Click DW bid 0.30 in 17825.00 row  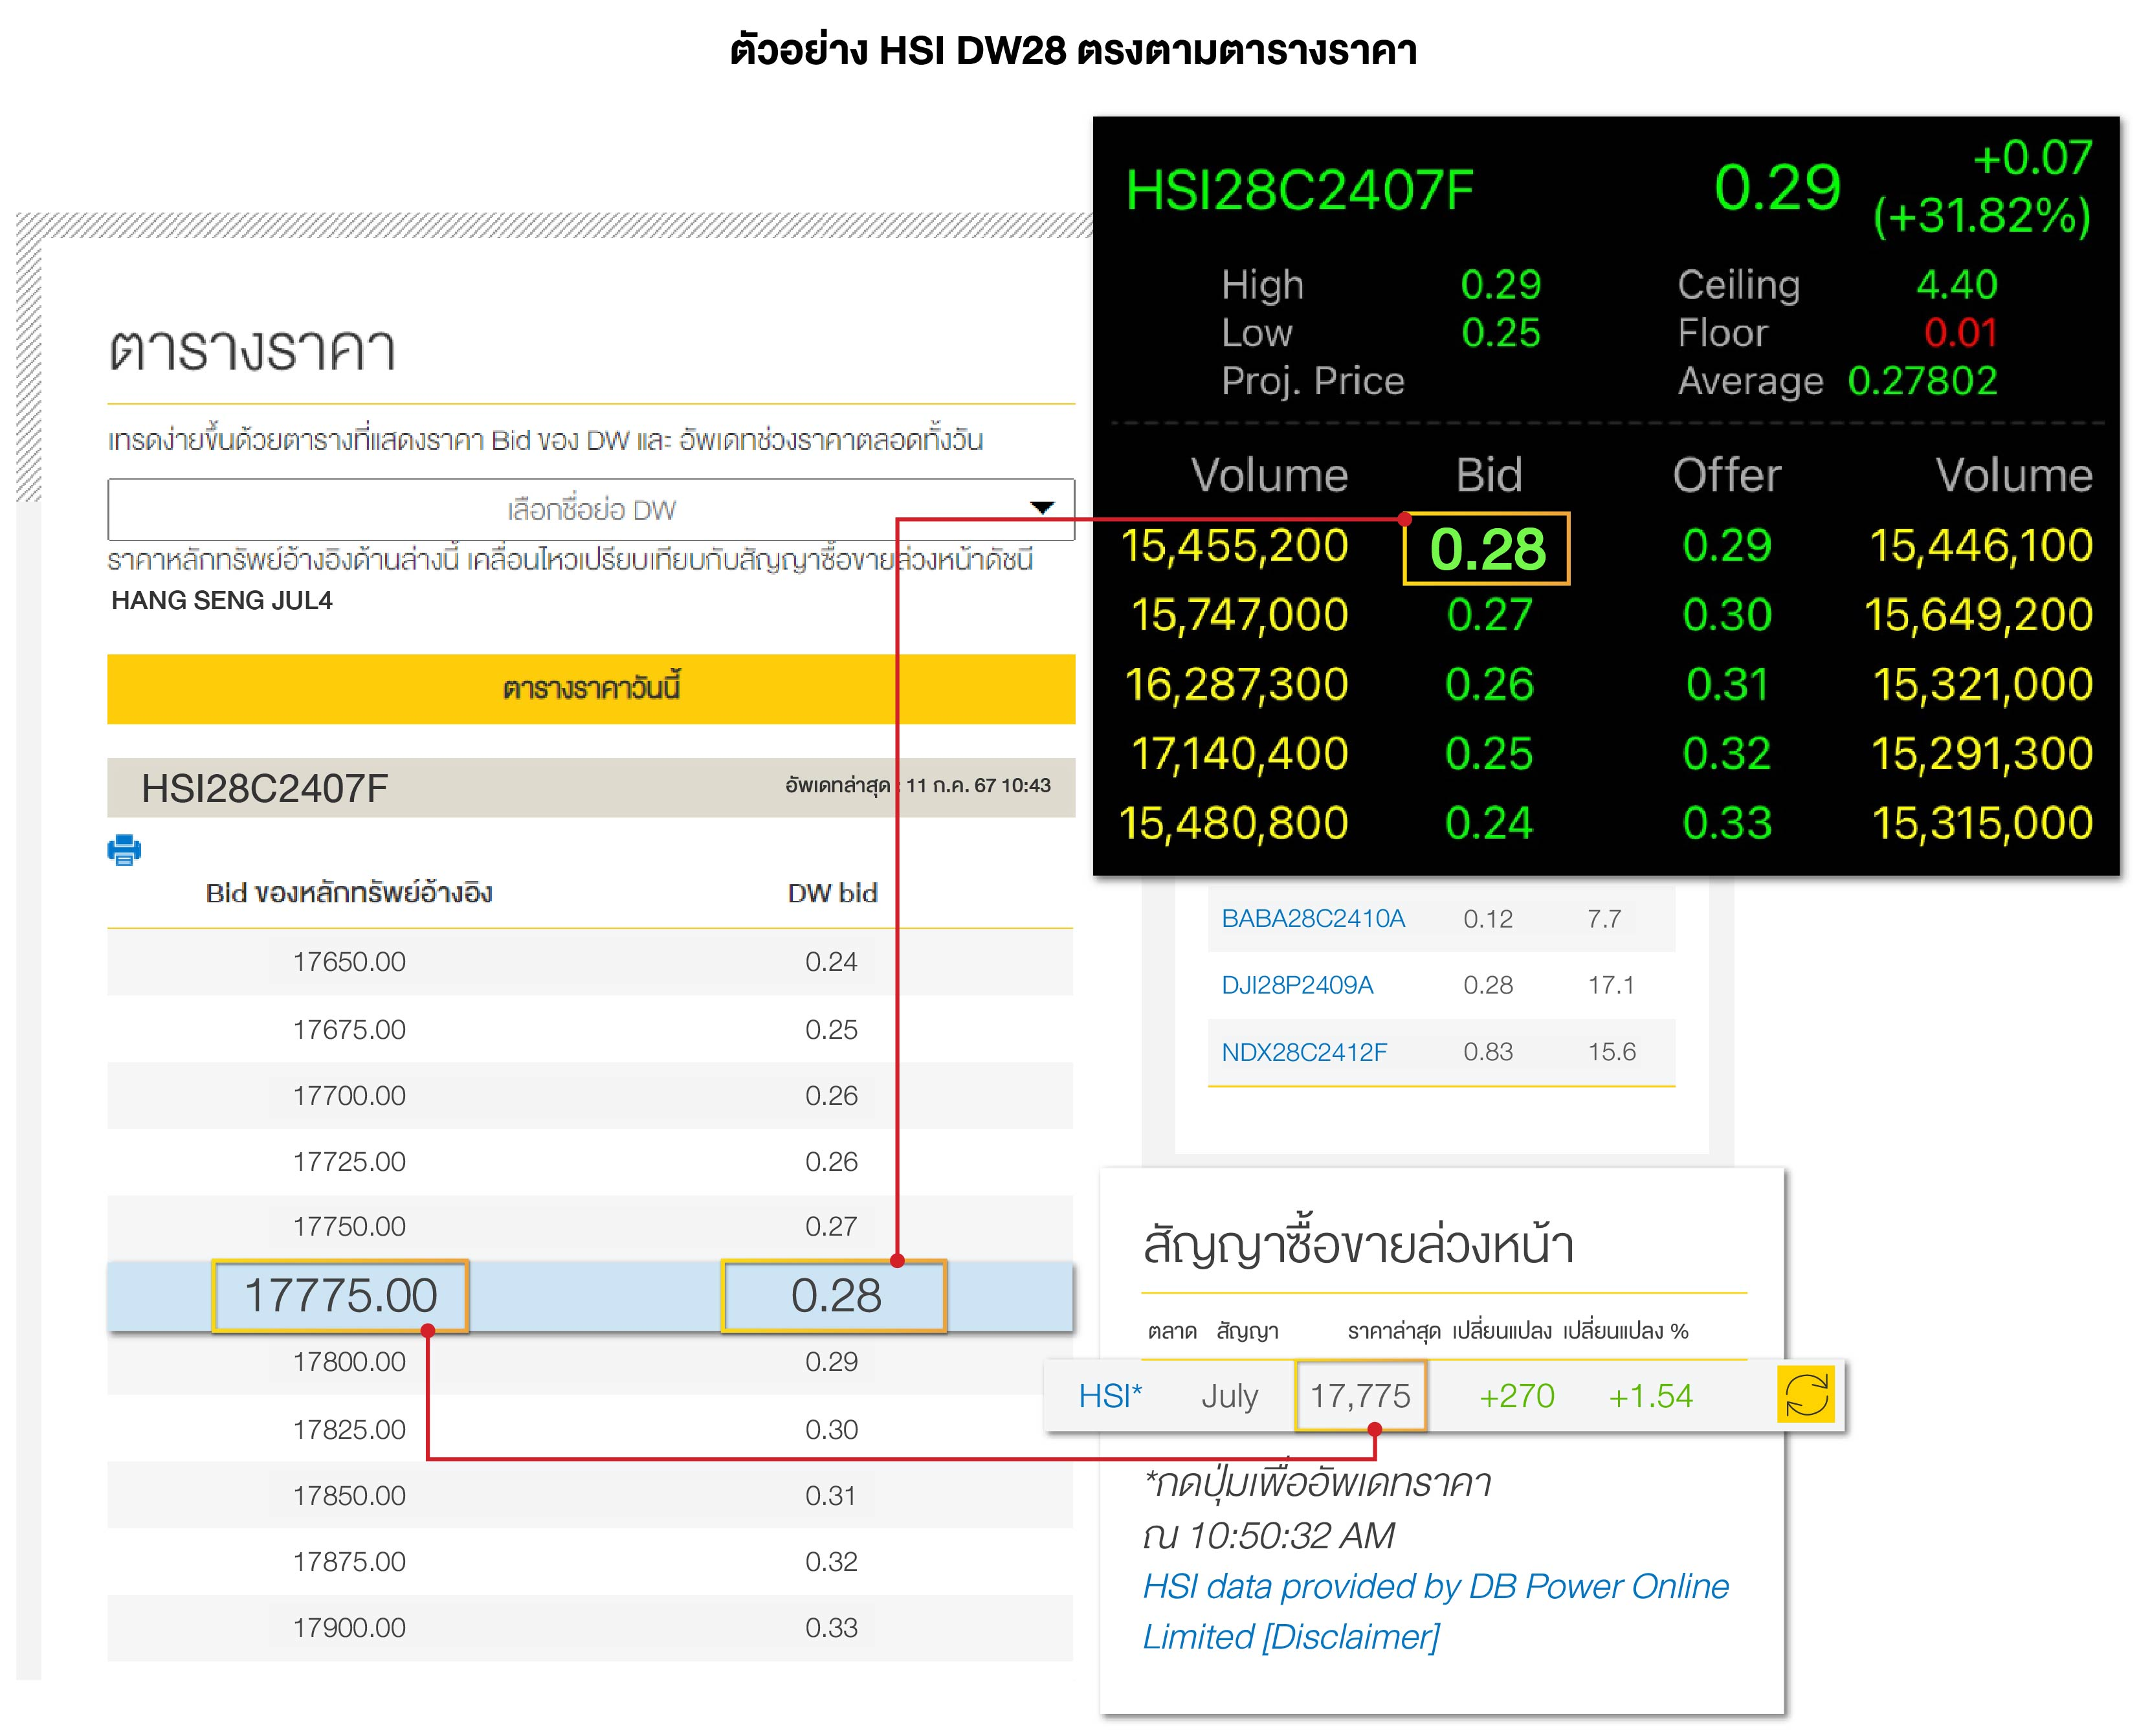(x=831, y=1429)
